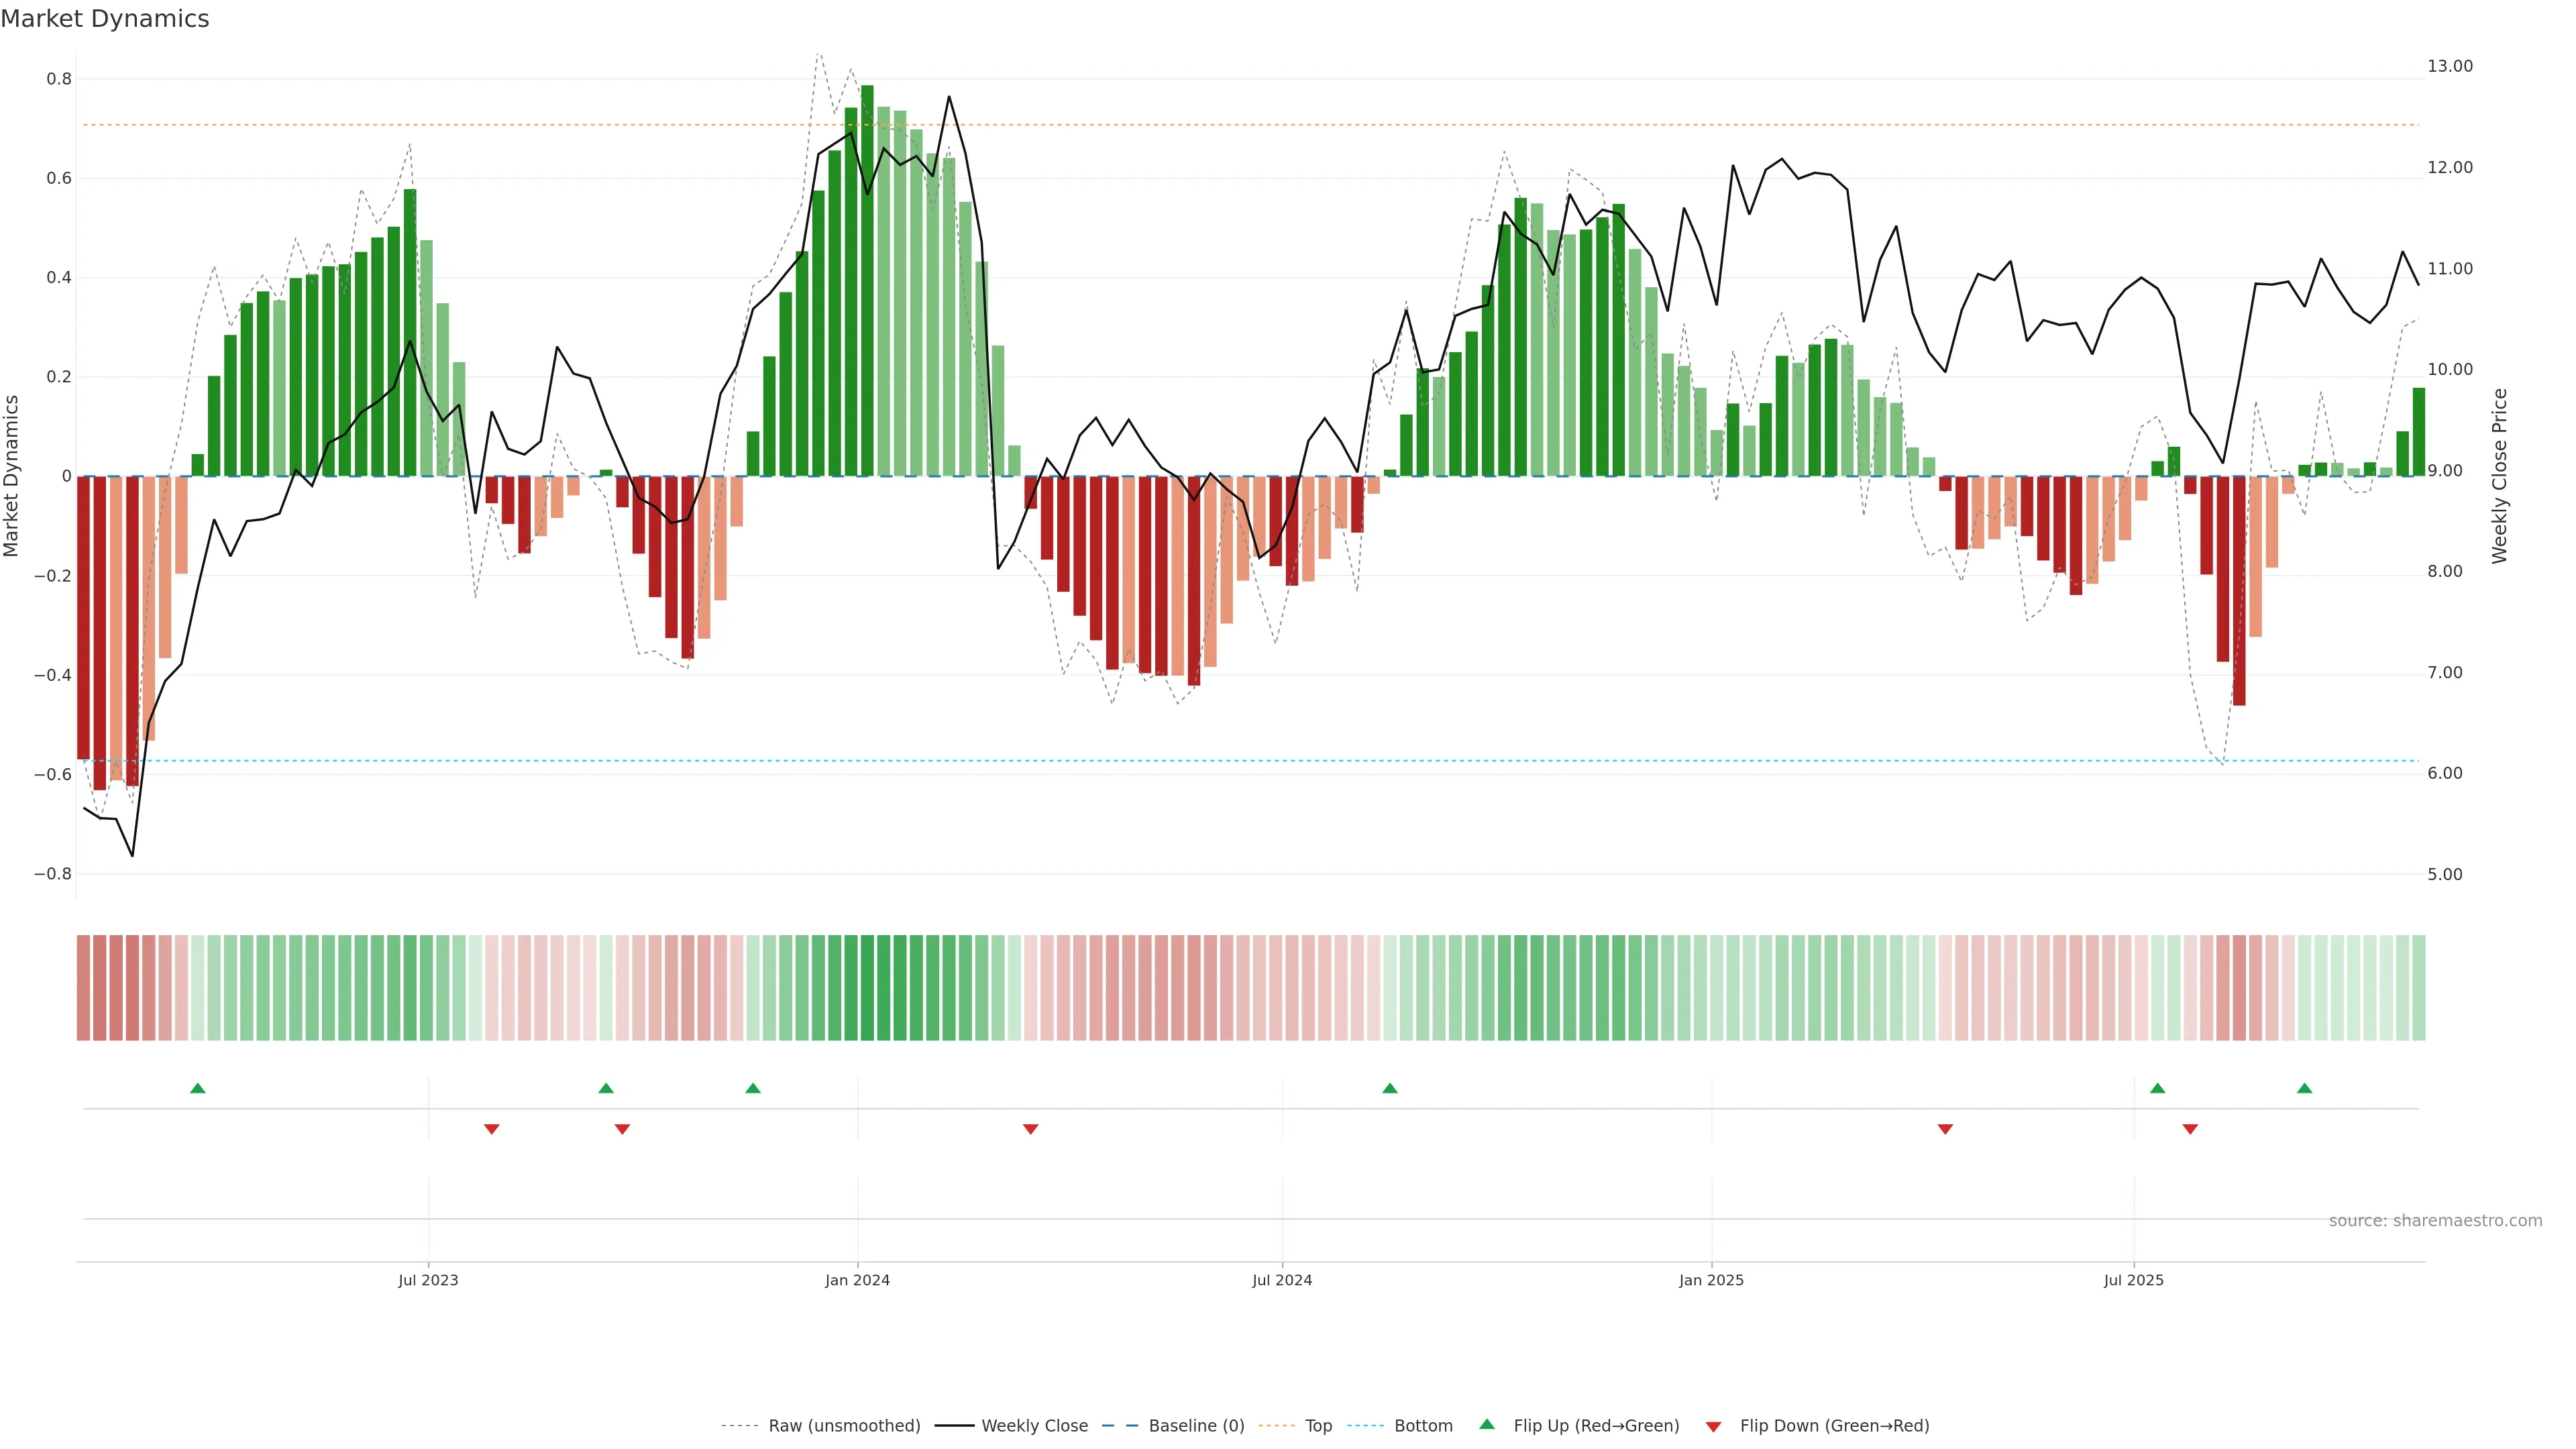The image size is (2576, 1449).
Task: Hide the Bottom threshold legend item
Action: click(x=1423, y=1426)
